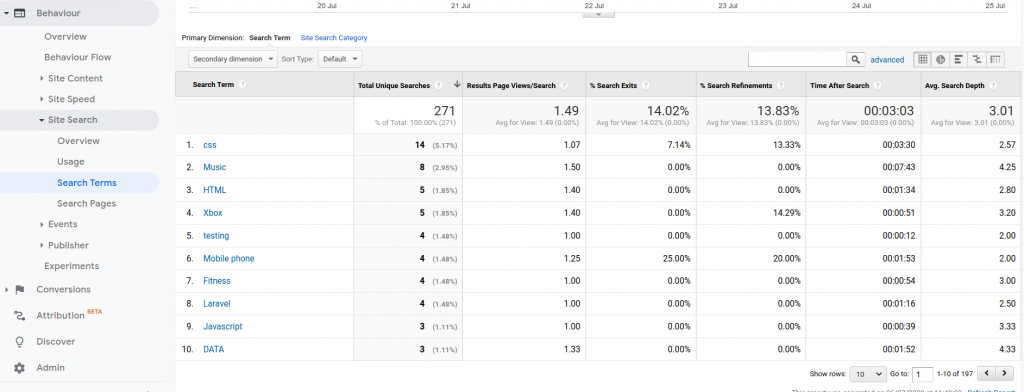Image resolution: width=1024 pixels, height=392 pixels.
Task: Click the 1-10 of 197 row count
Action: [x=955, y=374]
